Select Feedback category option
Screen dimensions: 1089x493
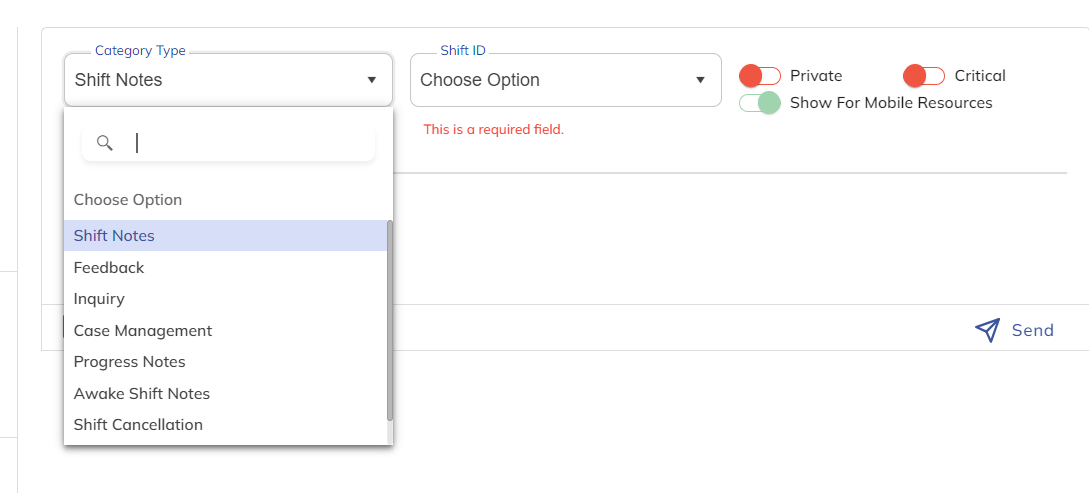109,268
